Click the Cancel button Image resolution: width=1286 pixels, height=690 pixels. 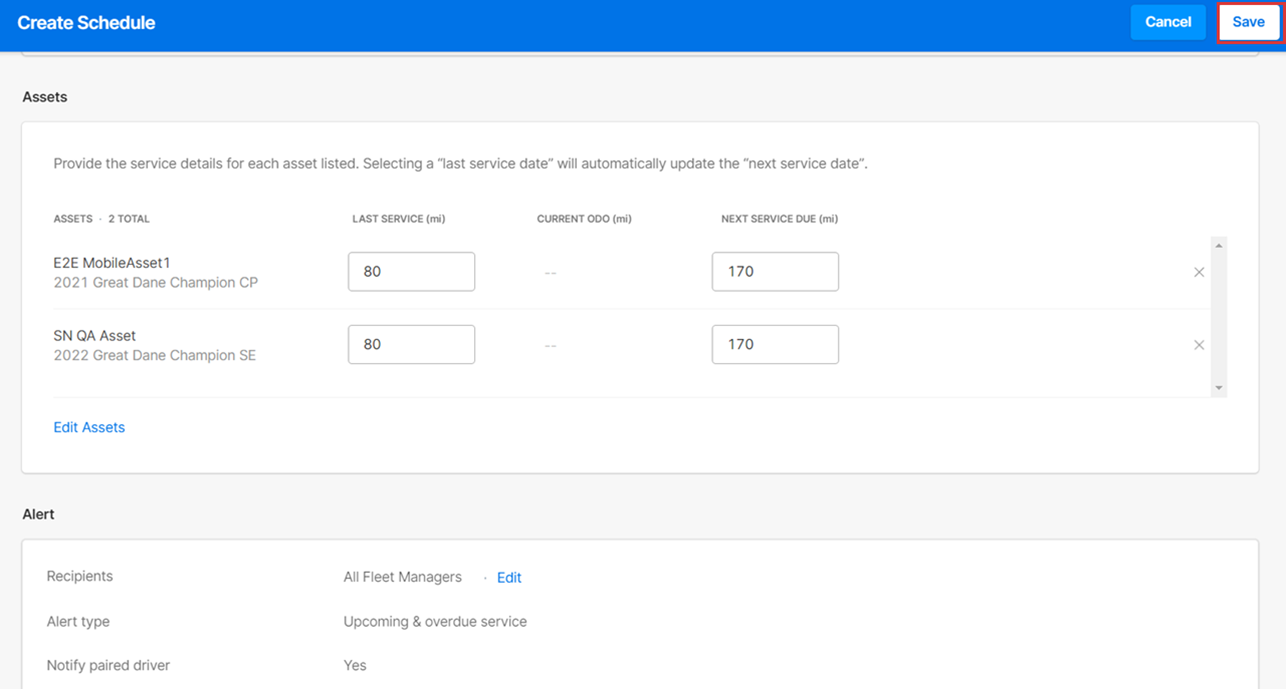[x=1168, y=22]
